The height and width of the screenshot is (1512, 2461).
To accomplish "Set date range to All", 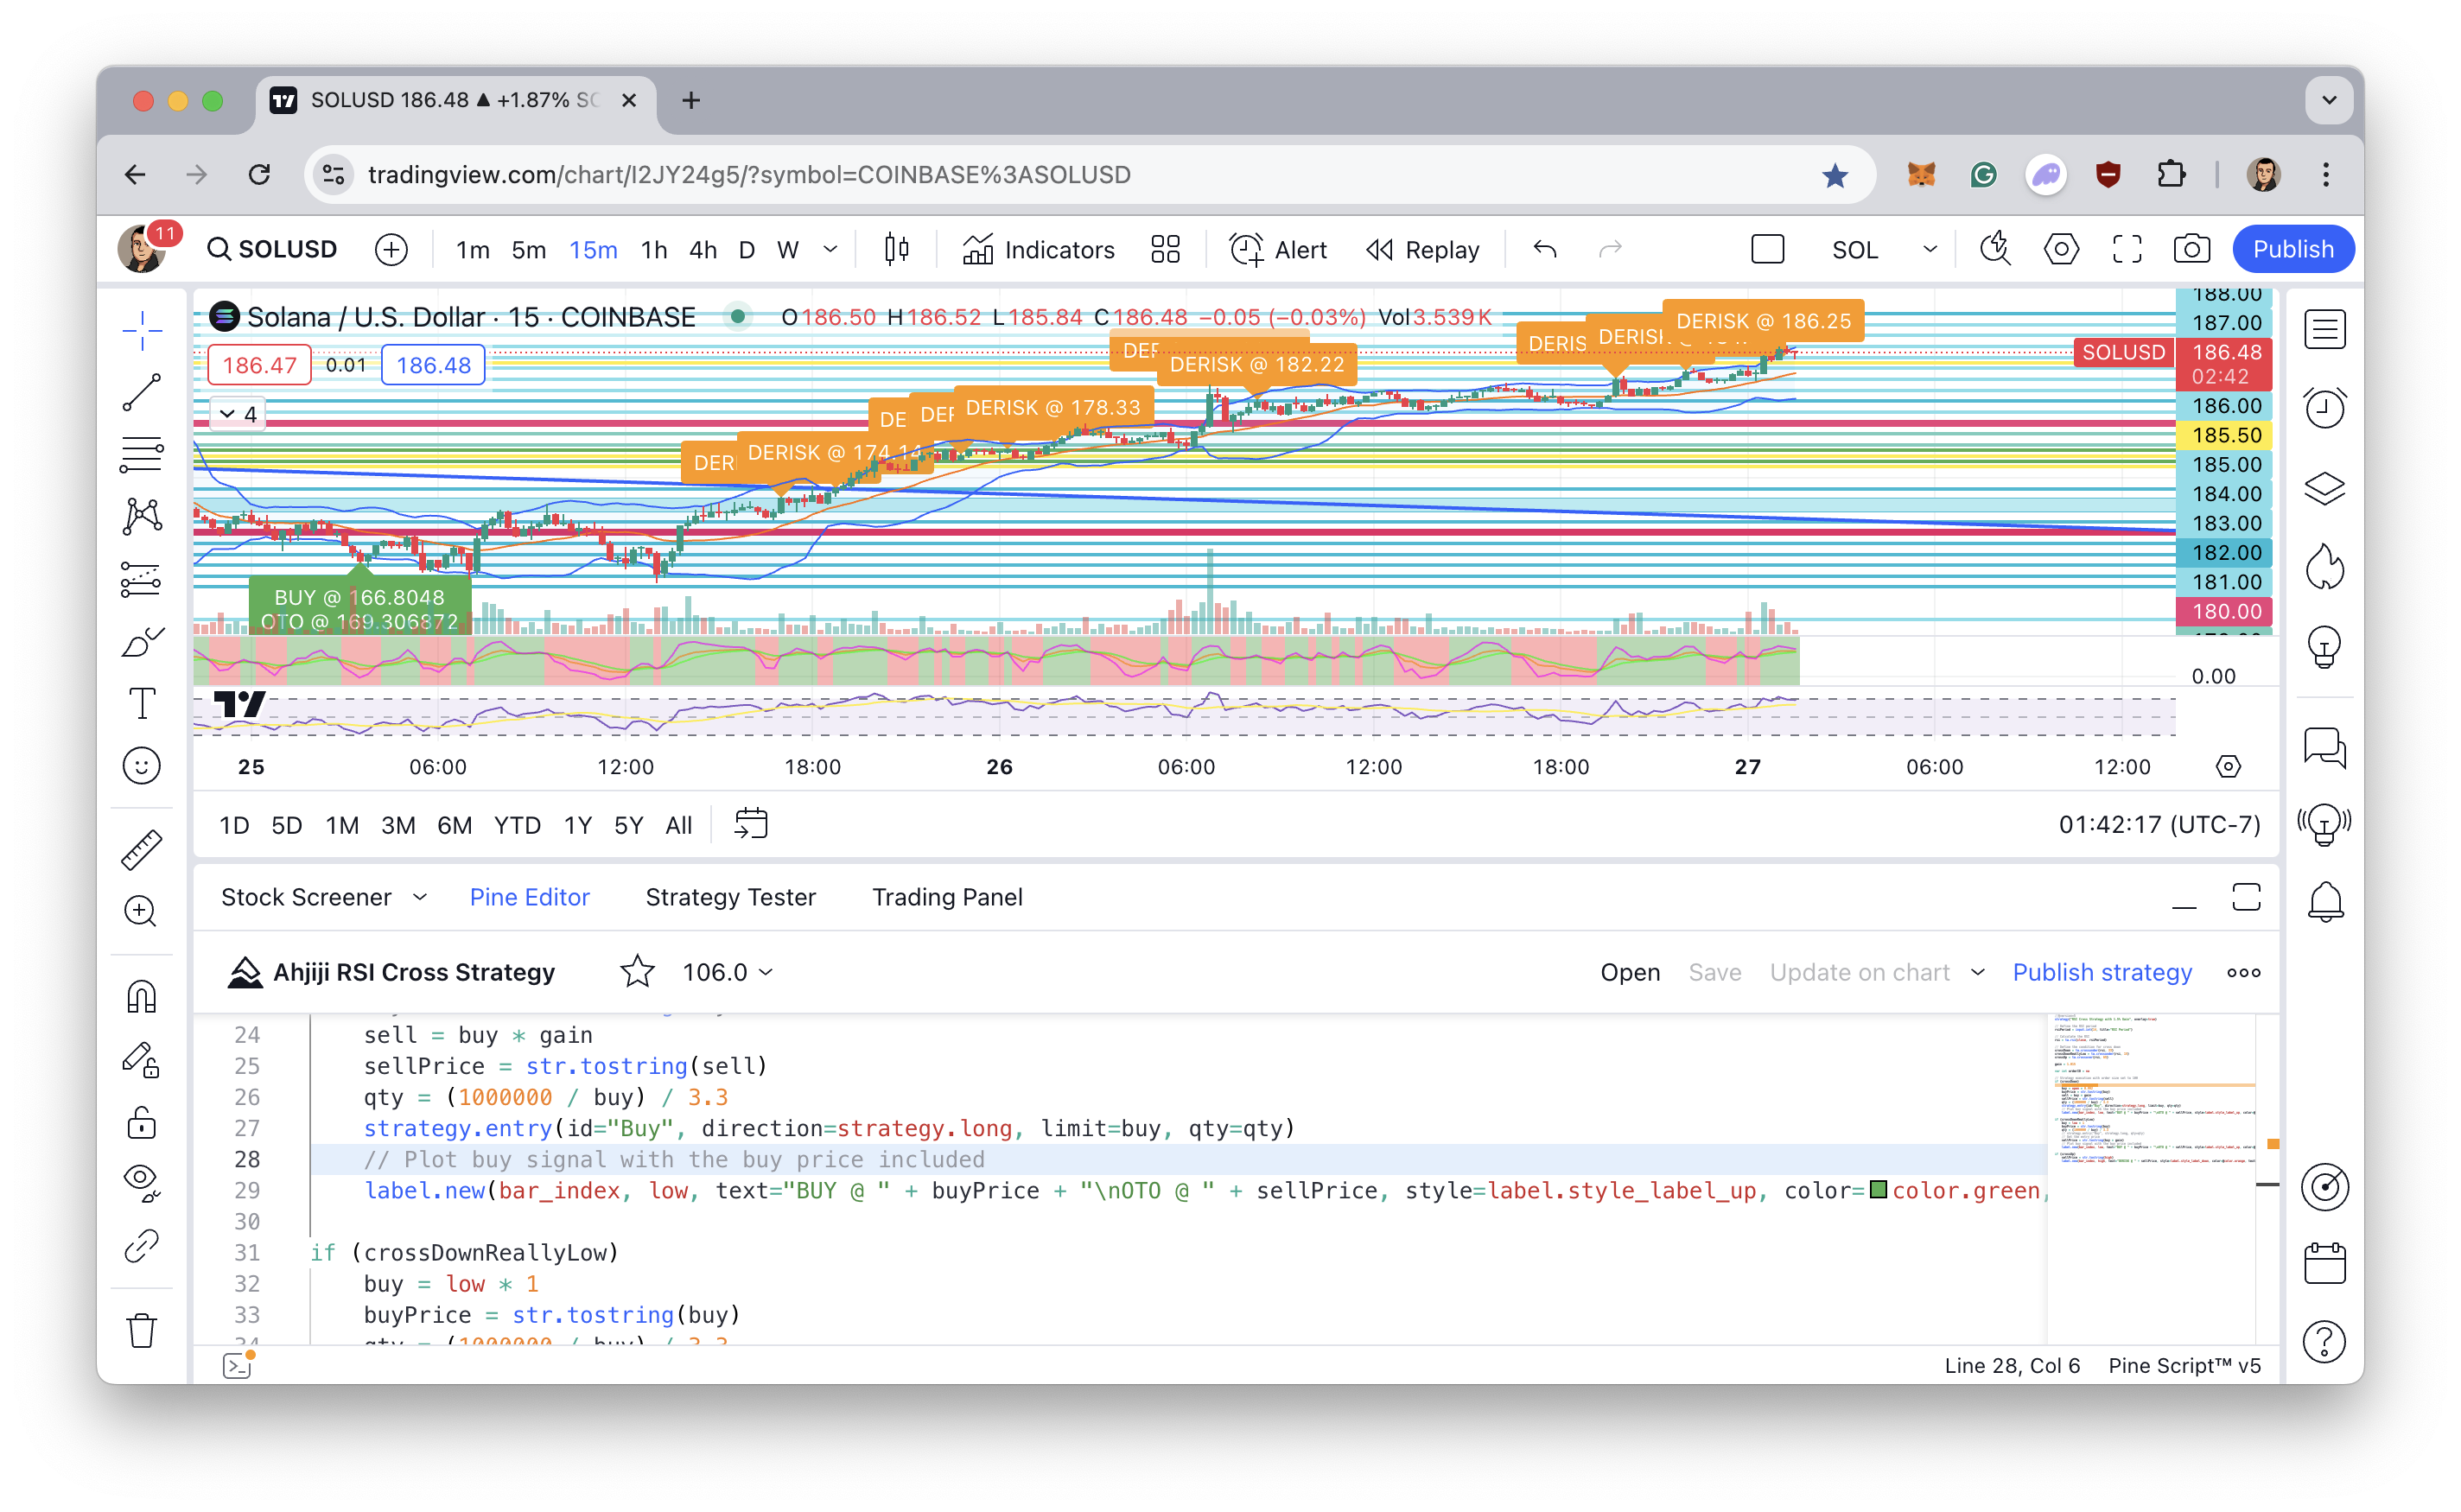I will click(x=678, y=825).
